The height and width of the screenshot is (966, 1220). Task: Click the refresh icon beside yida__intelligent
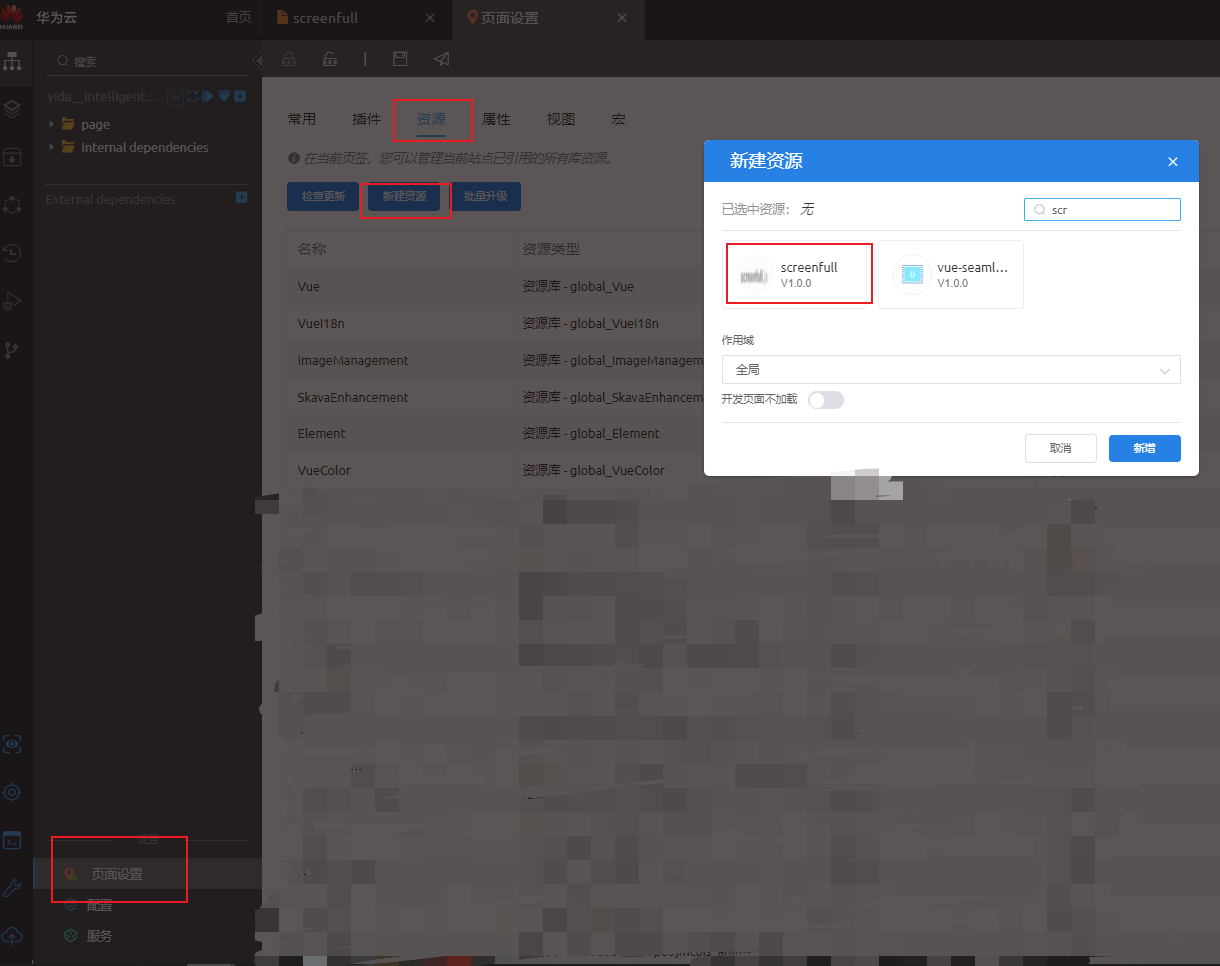[x=192, y=96]
